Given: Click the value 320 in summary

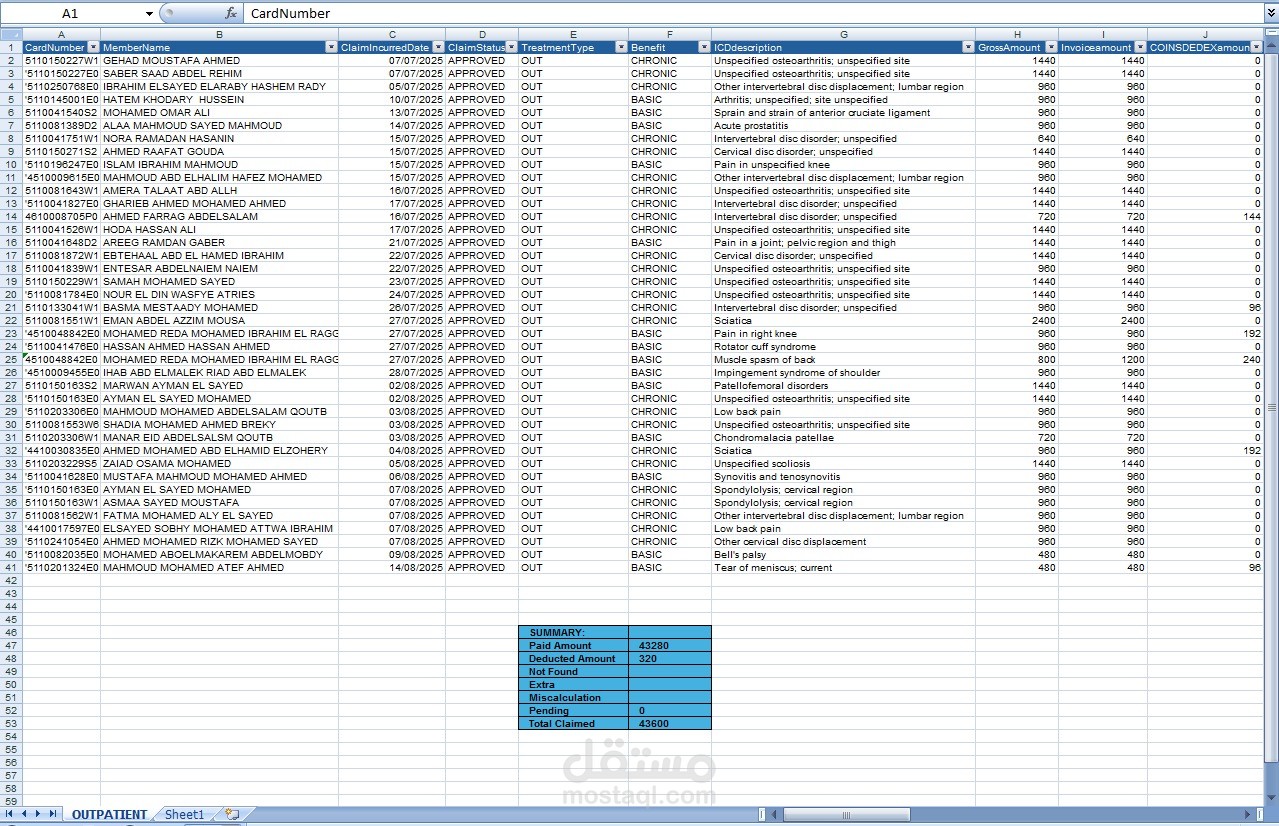Looking at the screenshot, I should [x=670, y=658].
